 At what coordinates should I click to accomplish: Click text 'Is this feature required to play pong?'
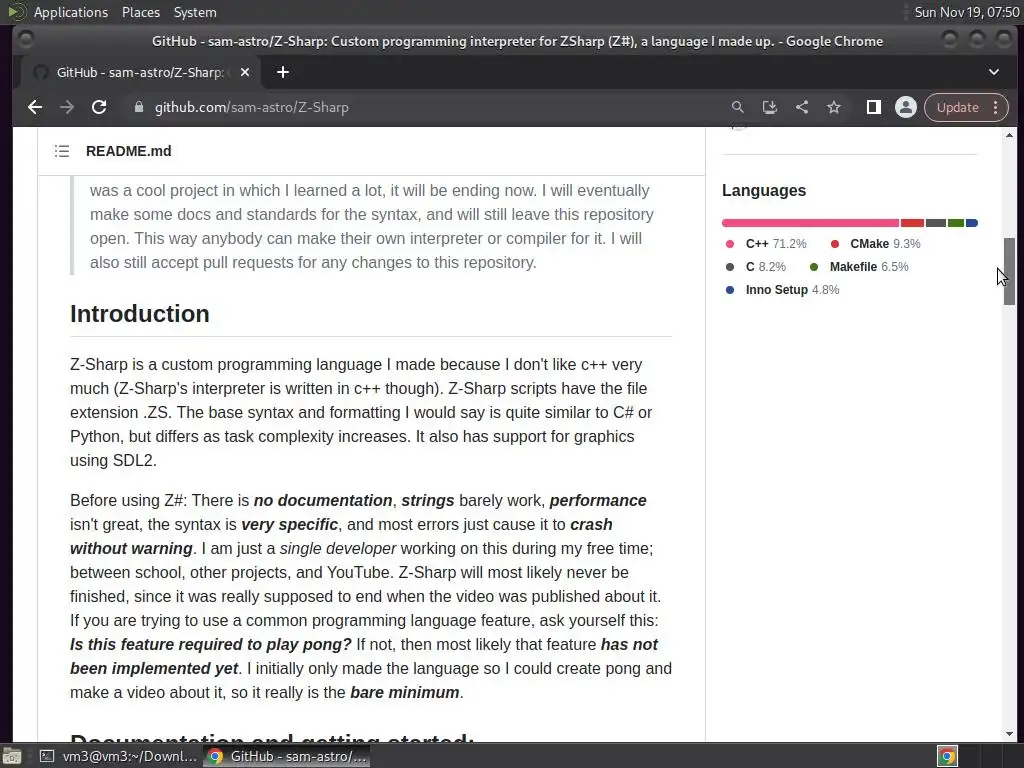(x=210, y=645)
